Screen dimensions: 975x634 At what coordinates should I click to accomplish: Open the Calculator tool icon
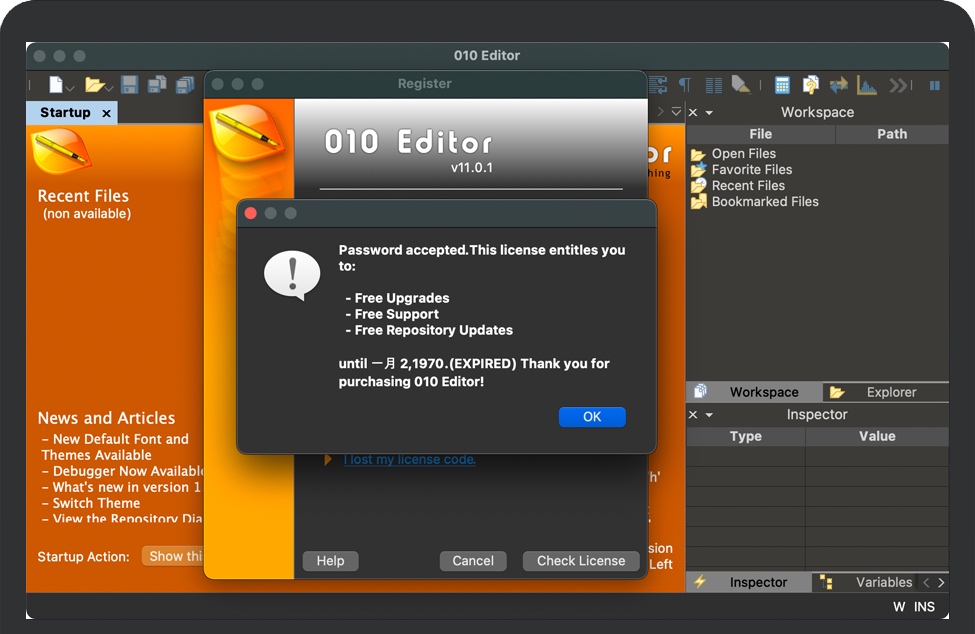click(782, 85)
